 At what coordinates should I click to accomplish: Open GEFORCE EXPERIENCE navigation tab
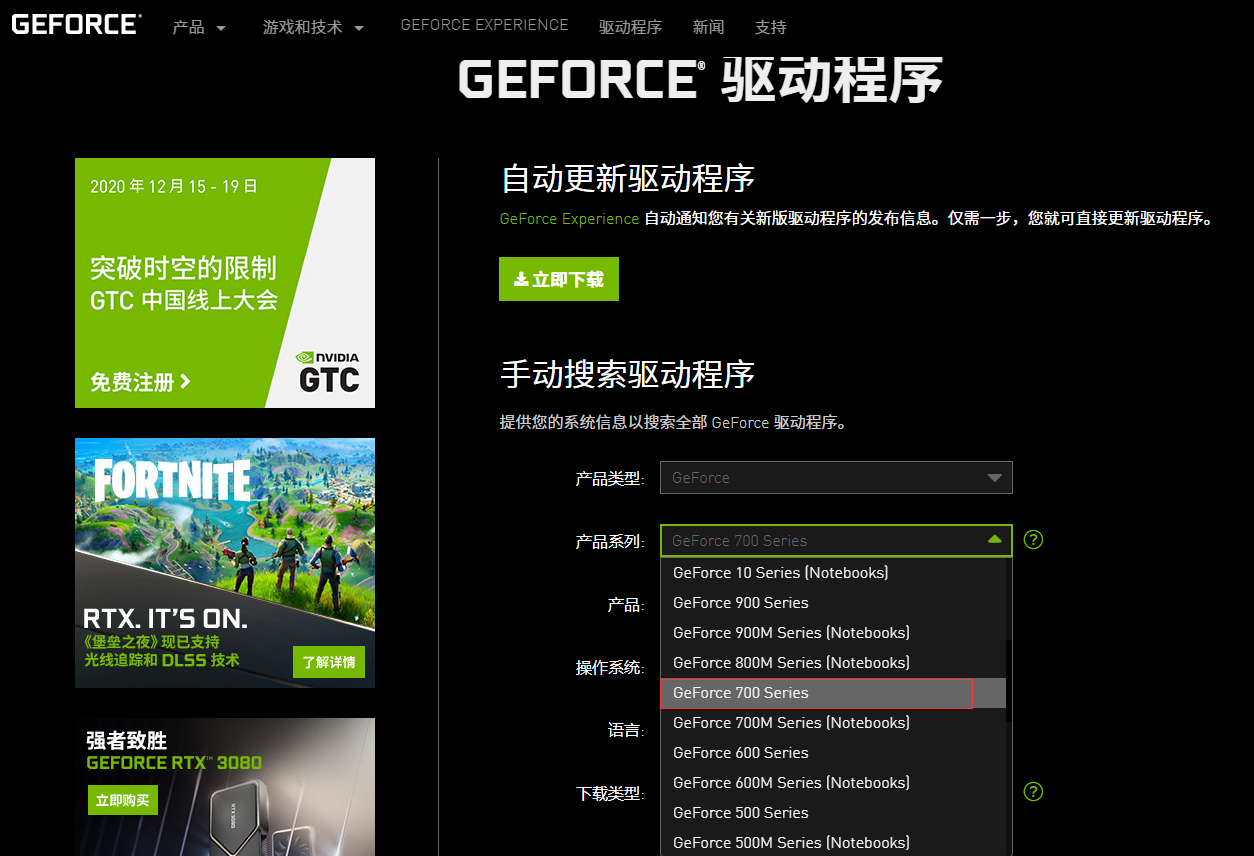pos(484,25)
